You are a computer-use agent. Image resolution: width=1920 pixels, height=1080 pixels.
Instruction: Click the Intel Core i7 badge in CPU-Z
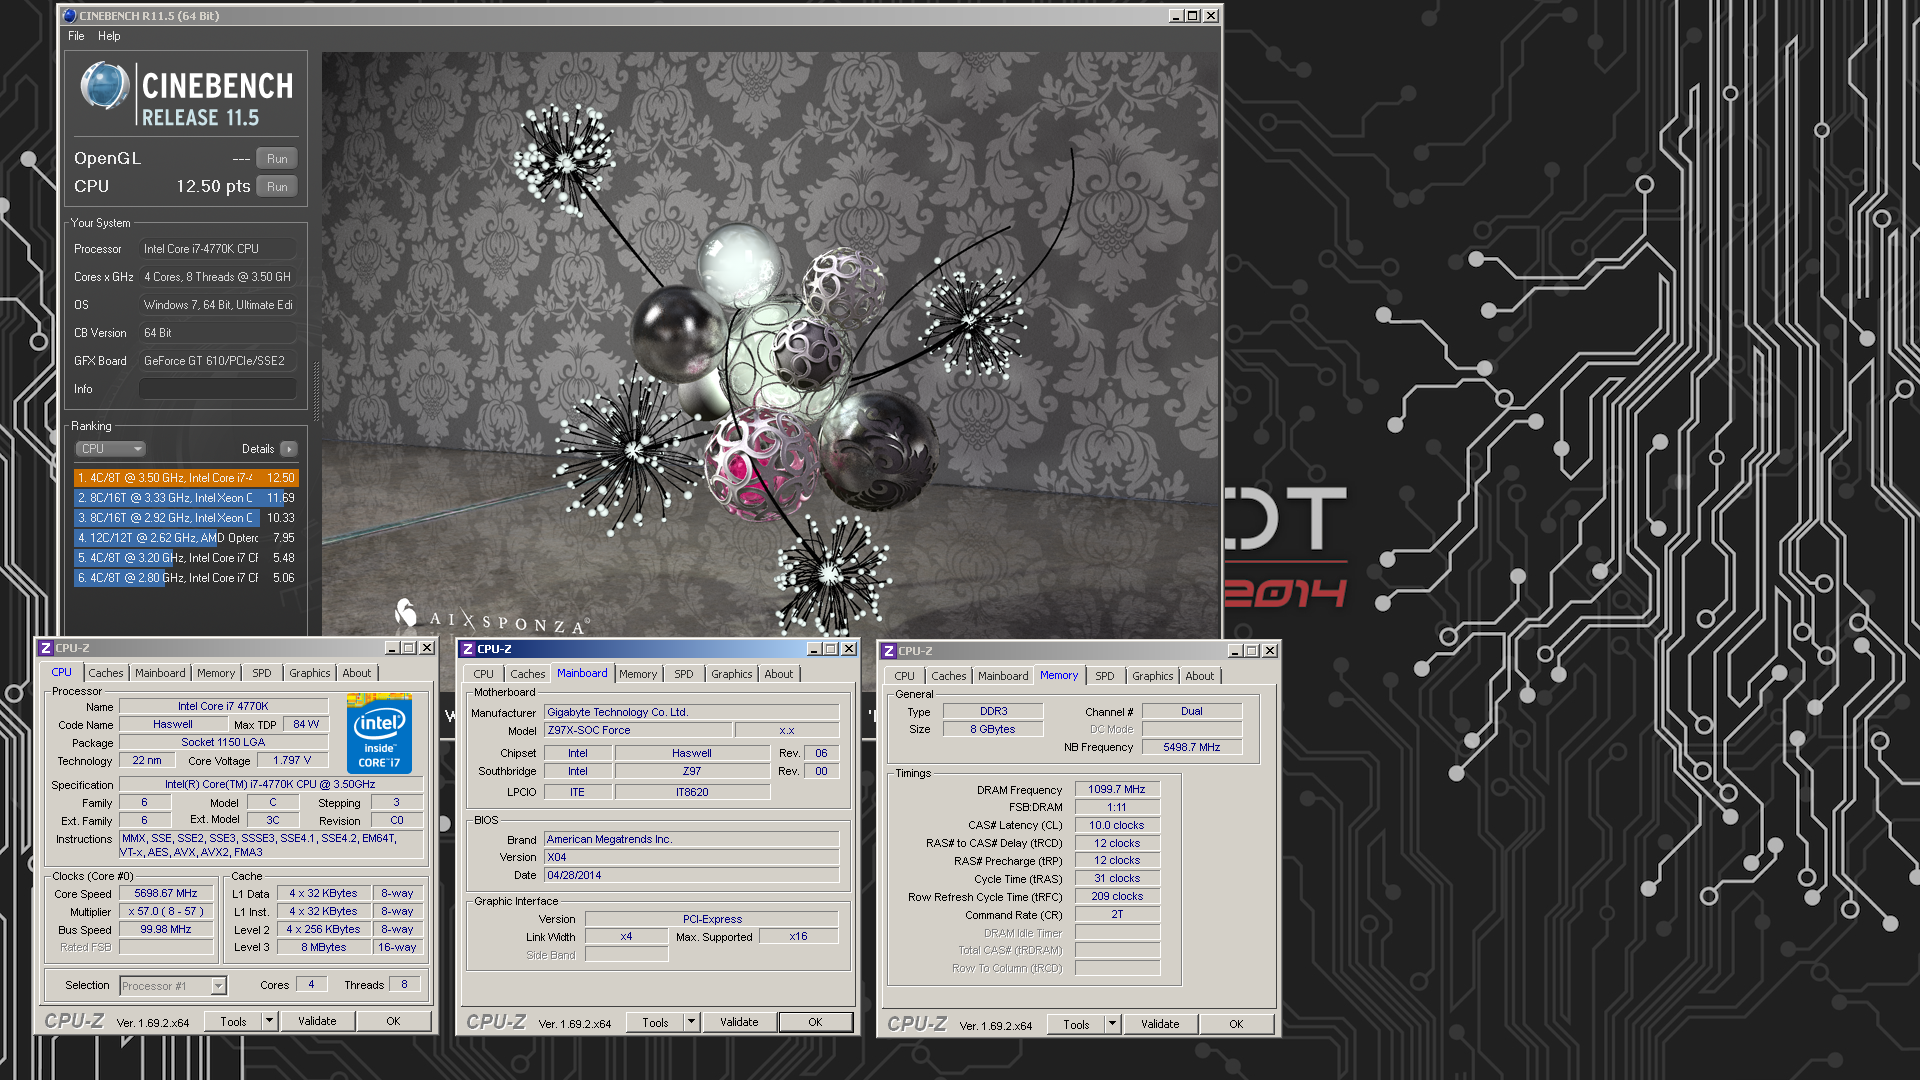[380, 735]
